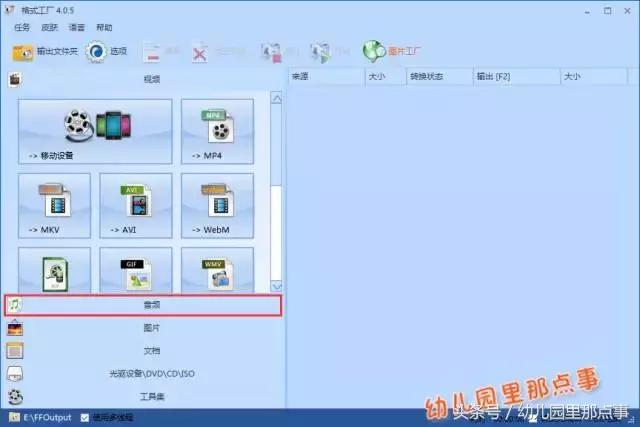Open the 帮助 help menu

pyautogui.click(x=104, y=28)
